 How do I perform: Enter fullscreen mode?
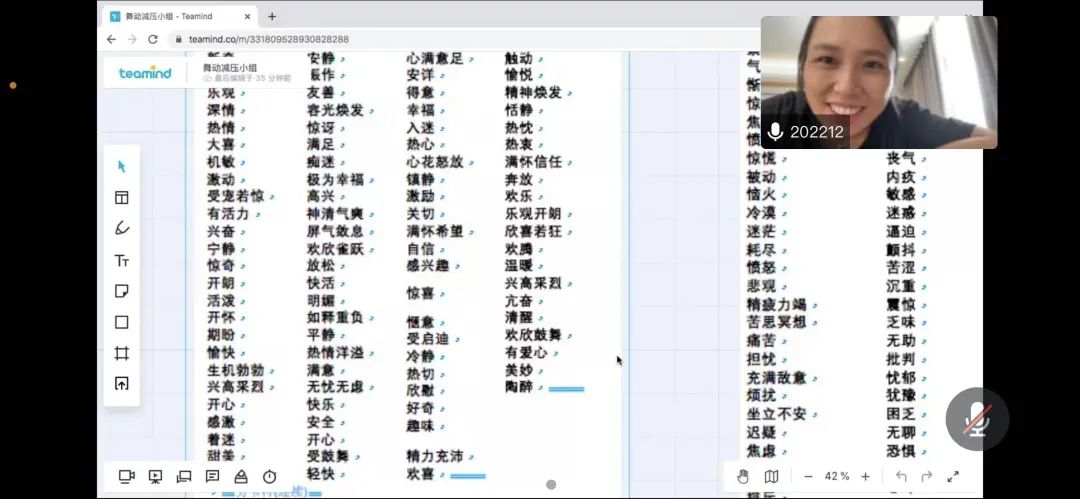953,476
